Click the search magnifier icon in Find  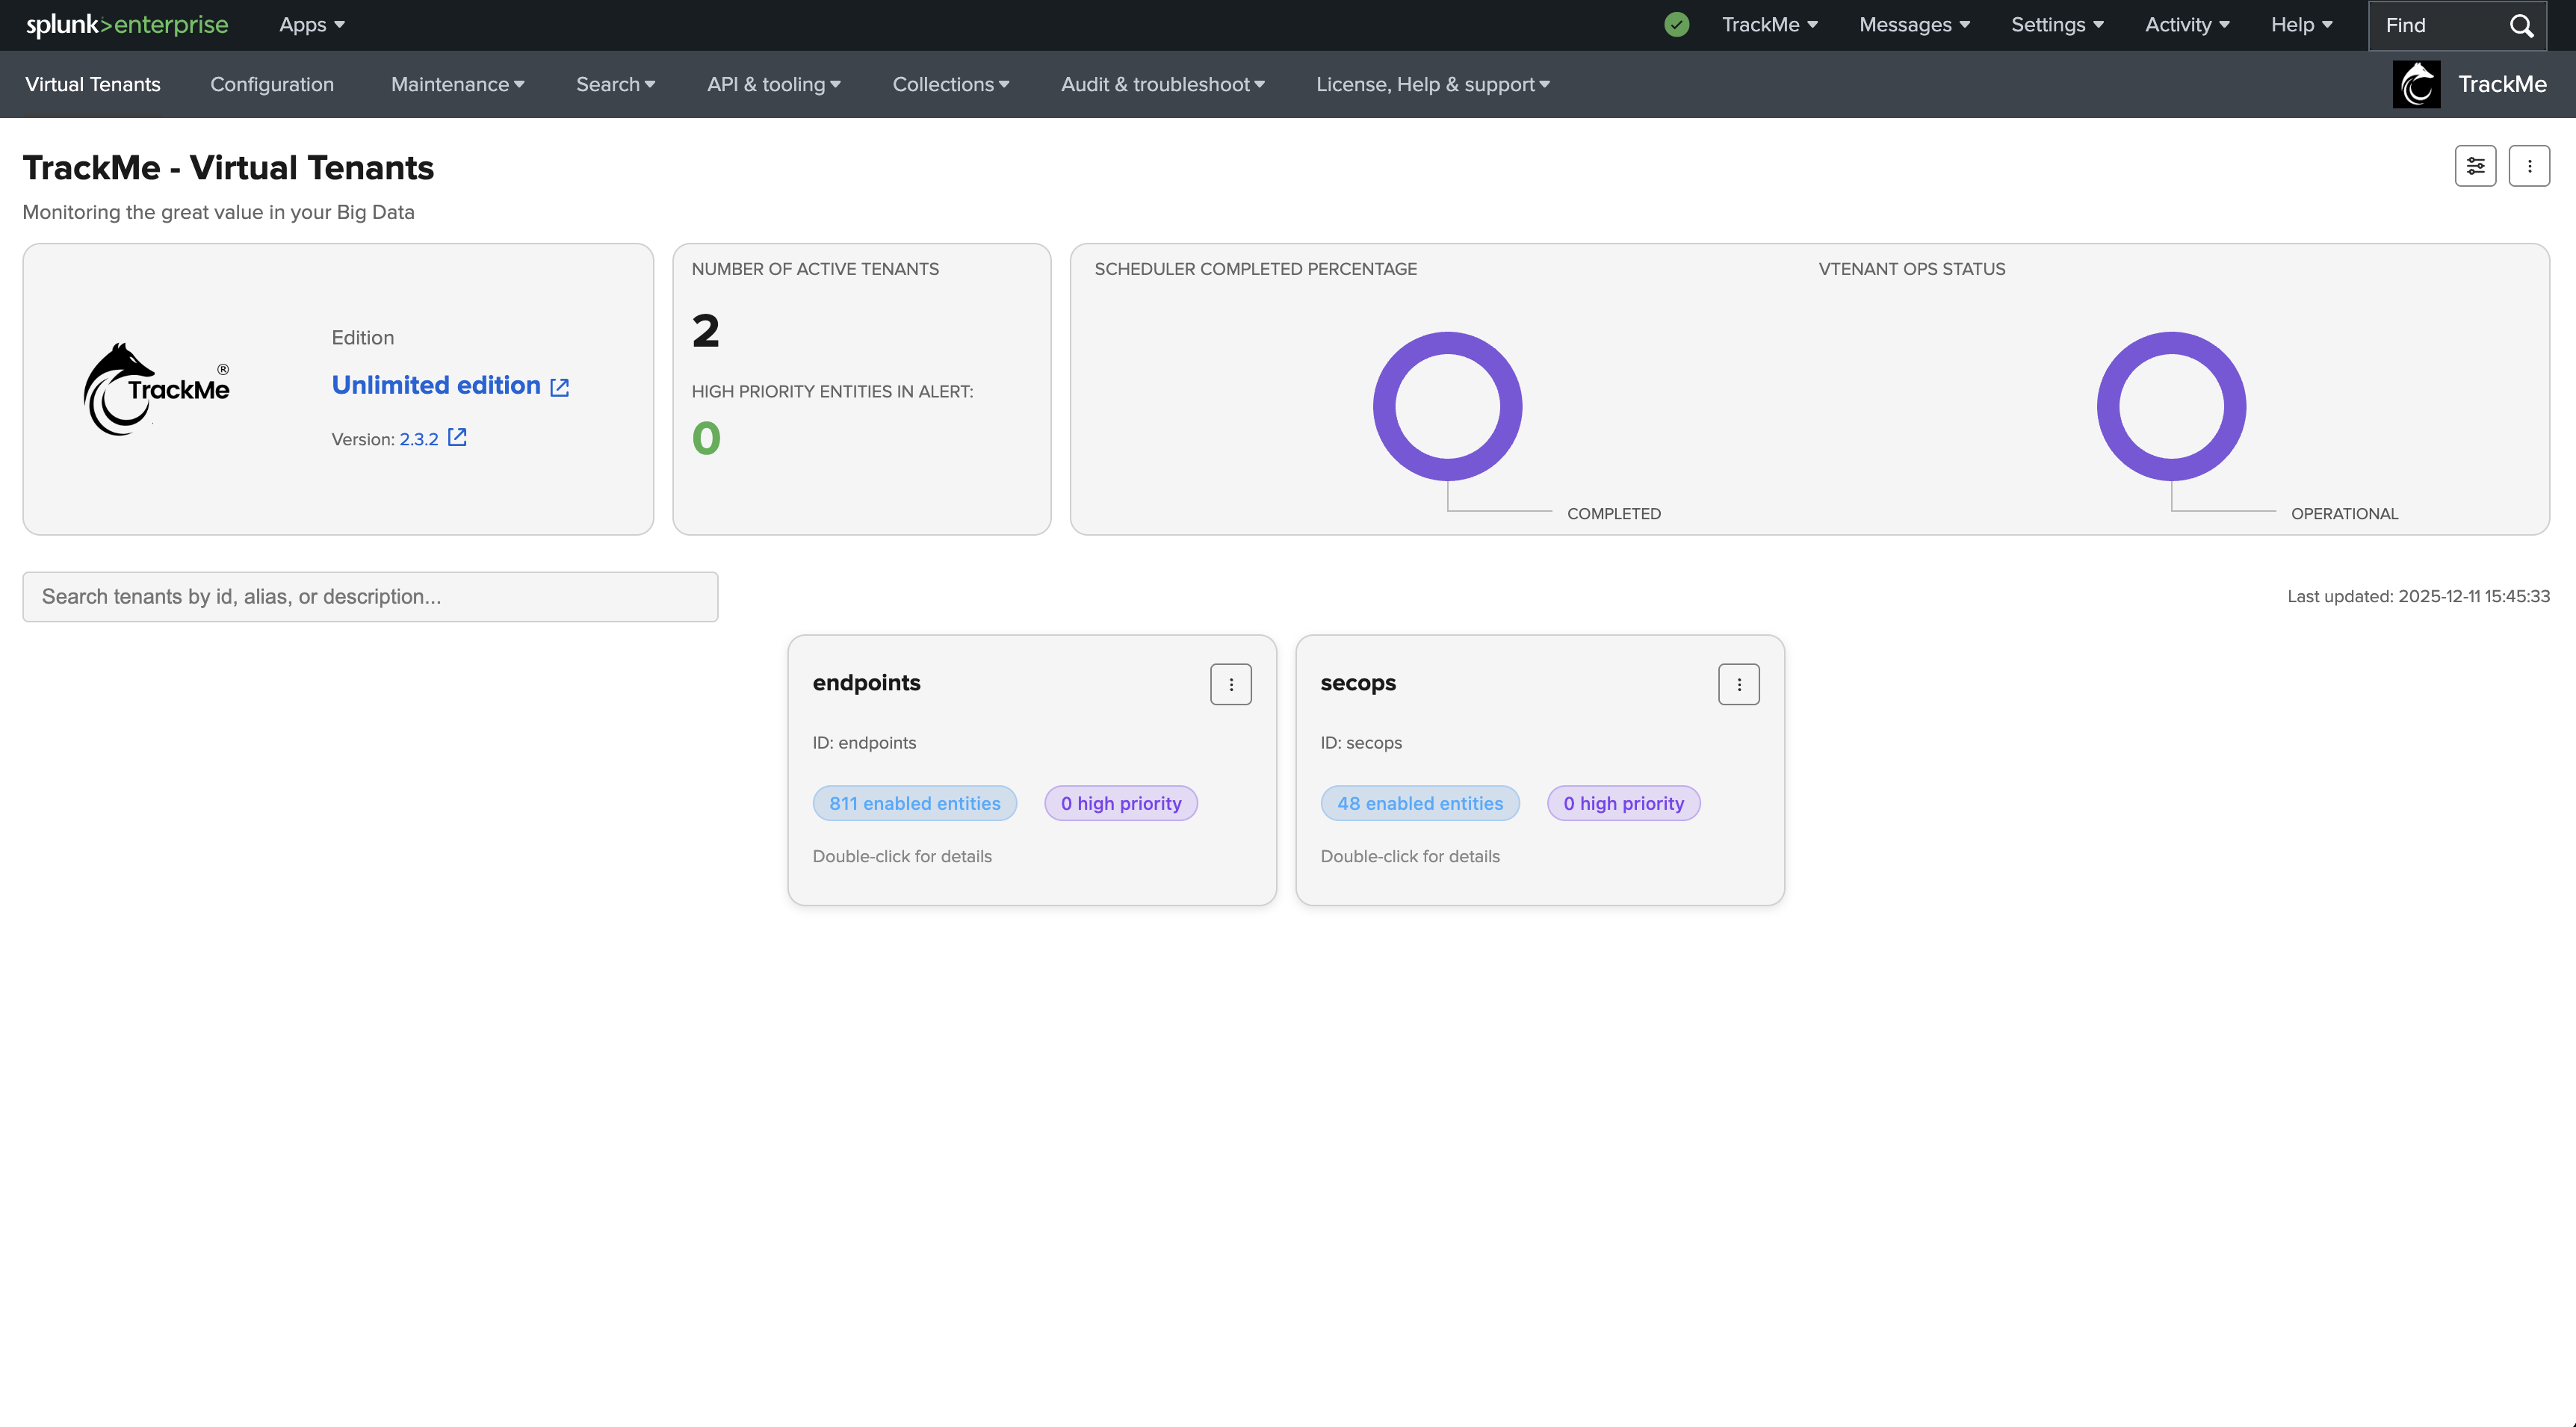click(x=2521, y=25)
